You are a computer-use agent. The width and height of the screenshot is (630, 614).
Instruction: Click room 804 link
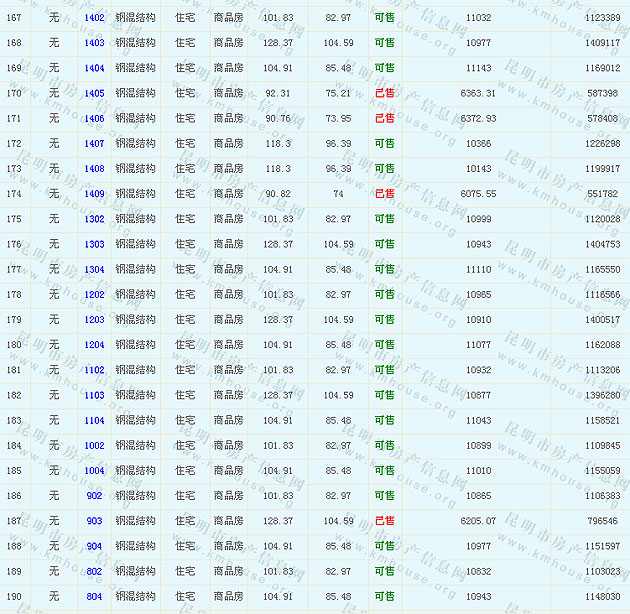(94, 597)
